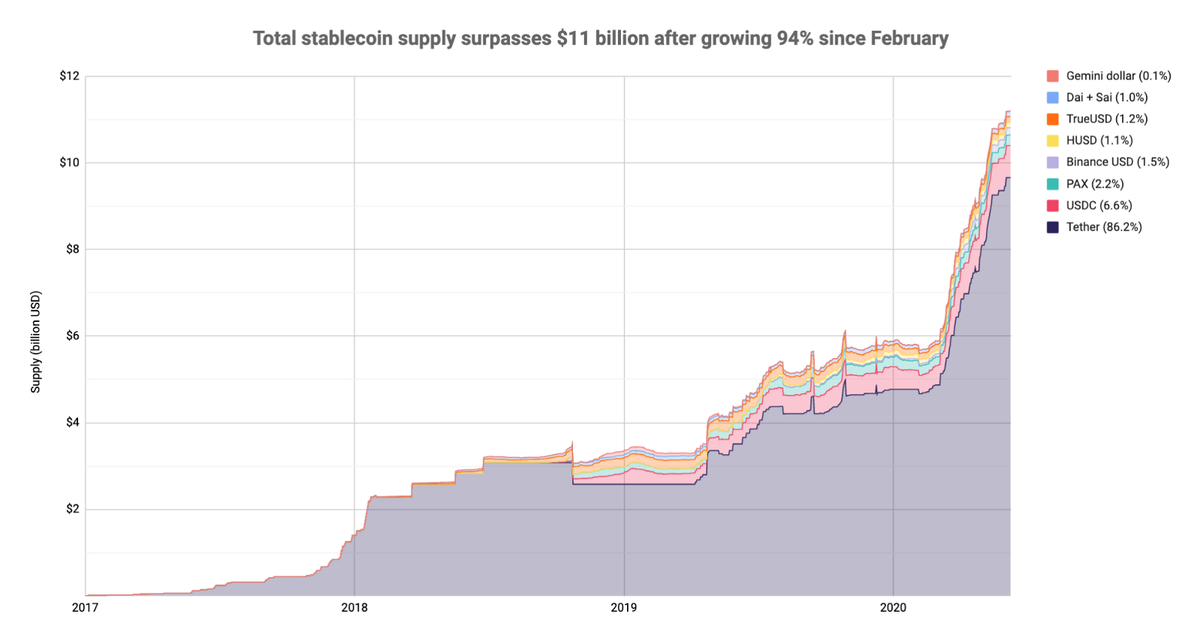
Task: Select the Binance USD purple swatch
Action: coord(1053,162)
